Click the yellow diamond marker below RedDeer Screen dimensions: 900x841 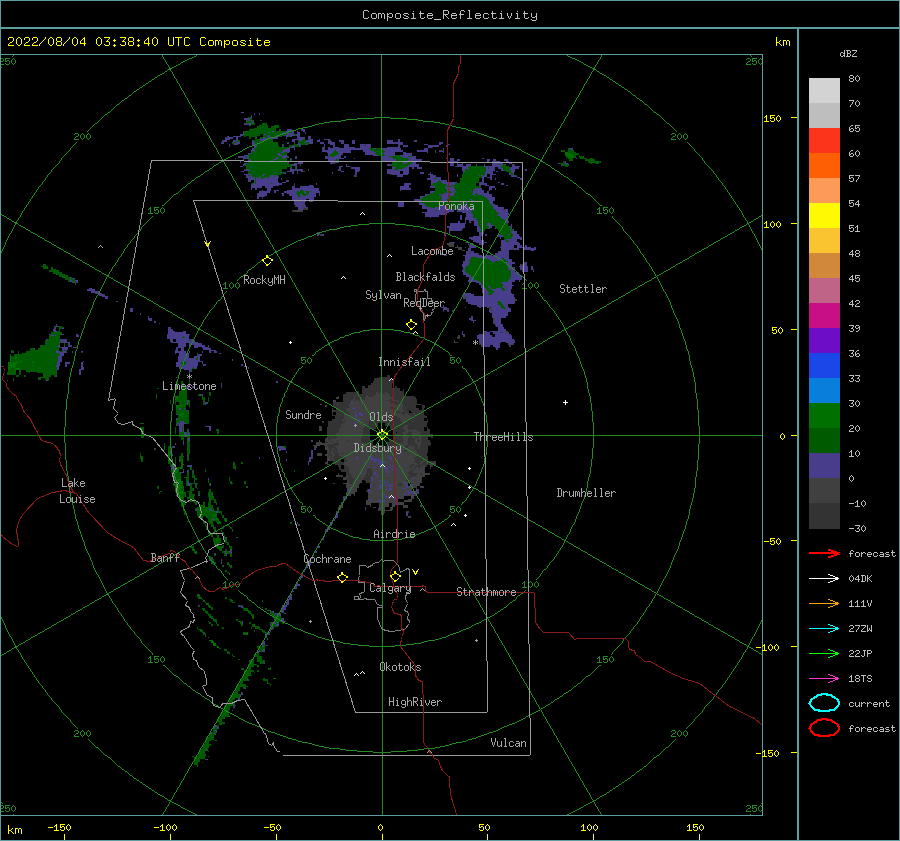411,325
